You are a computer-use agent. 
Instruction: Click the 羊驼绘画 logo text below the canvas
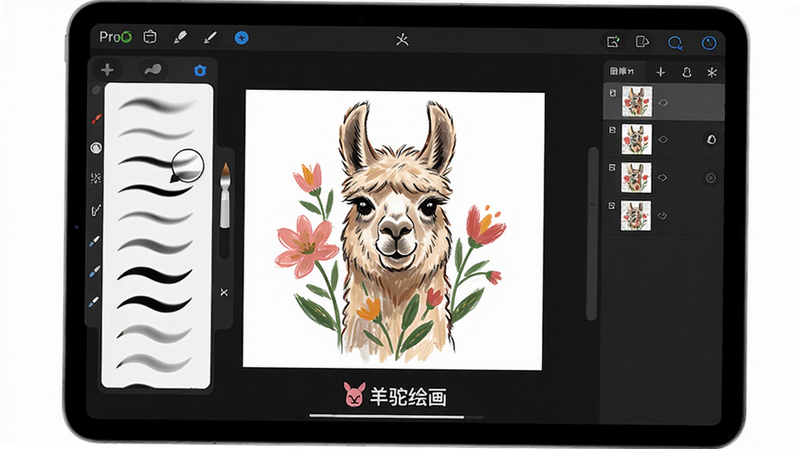(x=408, y=396)
